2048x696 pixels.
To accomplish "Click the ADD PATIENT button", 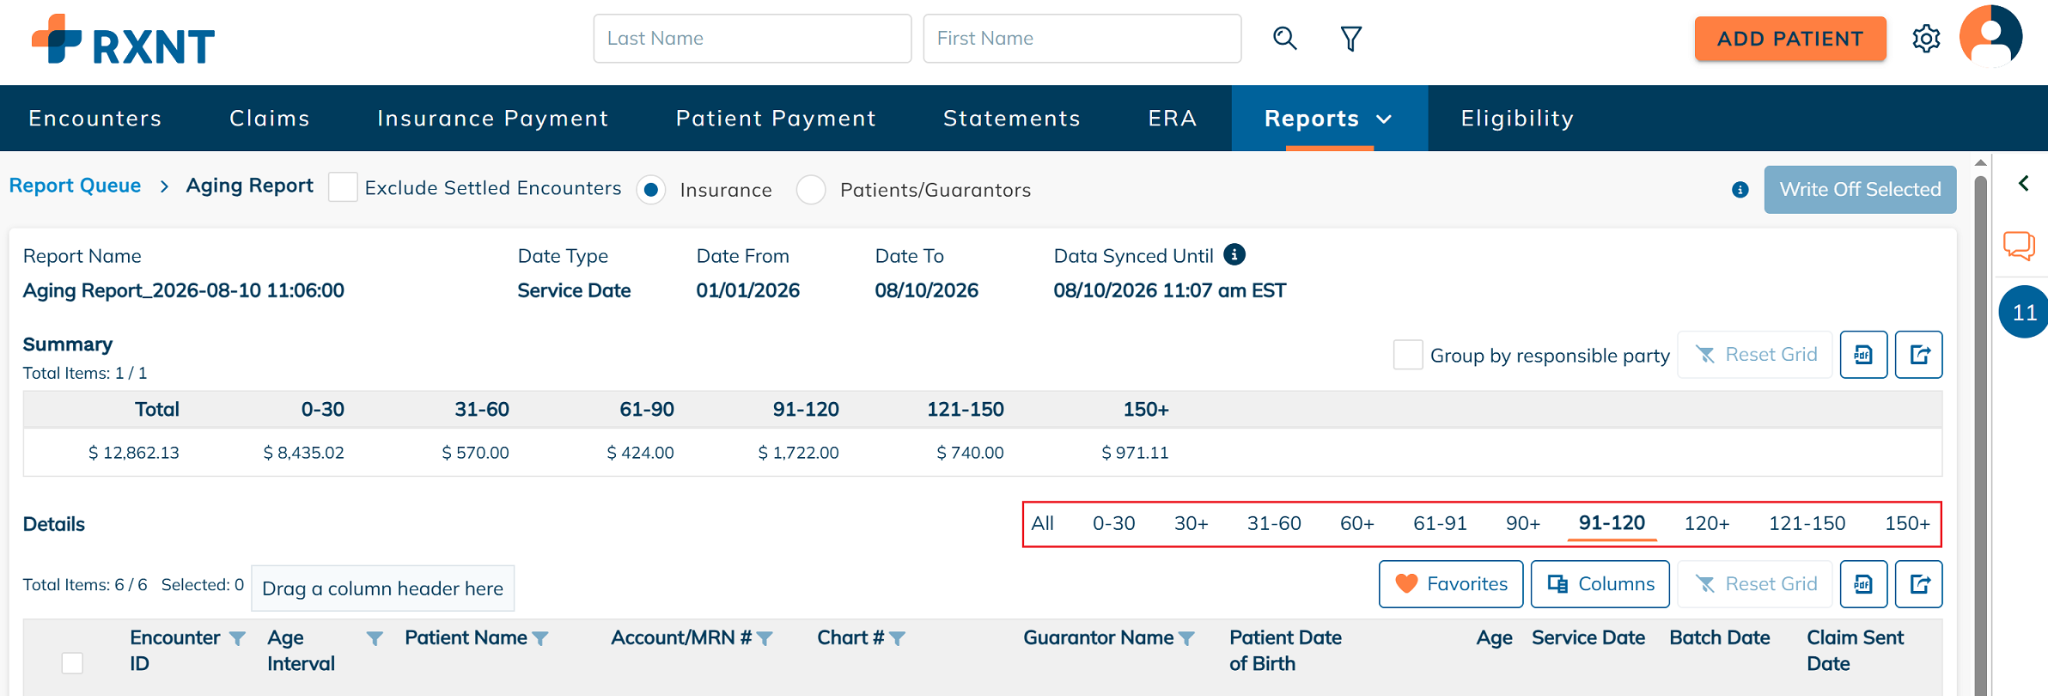I will click(1790, 39).
